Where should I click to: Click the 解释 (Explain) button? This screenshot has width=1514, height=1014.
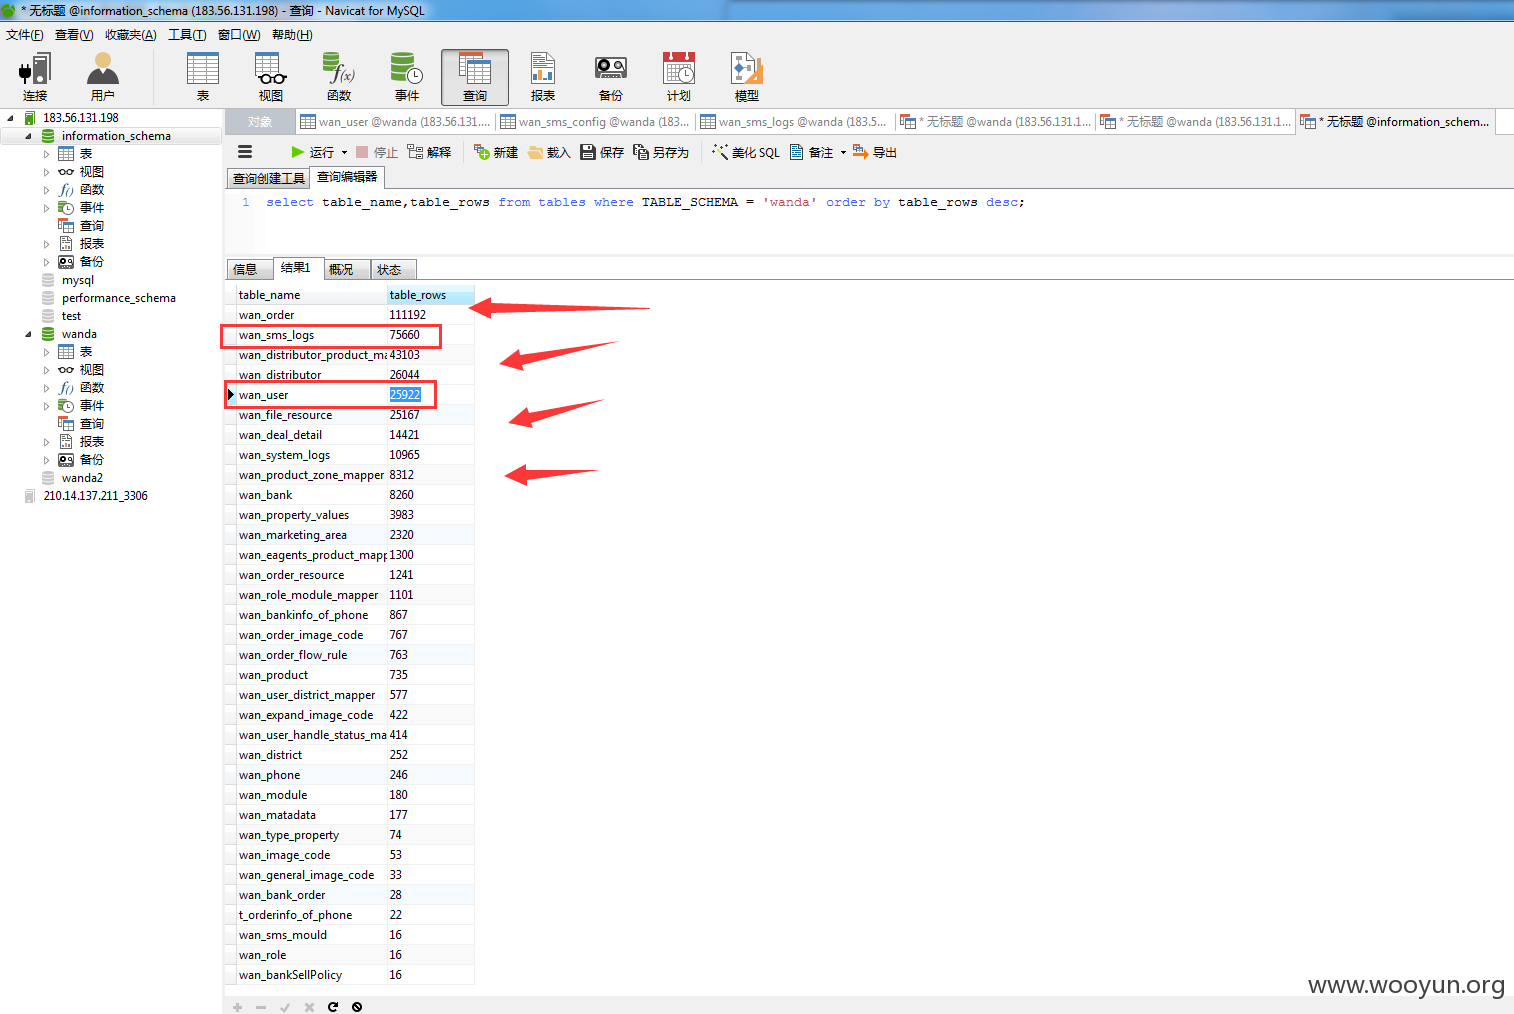pos(430,152)
